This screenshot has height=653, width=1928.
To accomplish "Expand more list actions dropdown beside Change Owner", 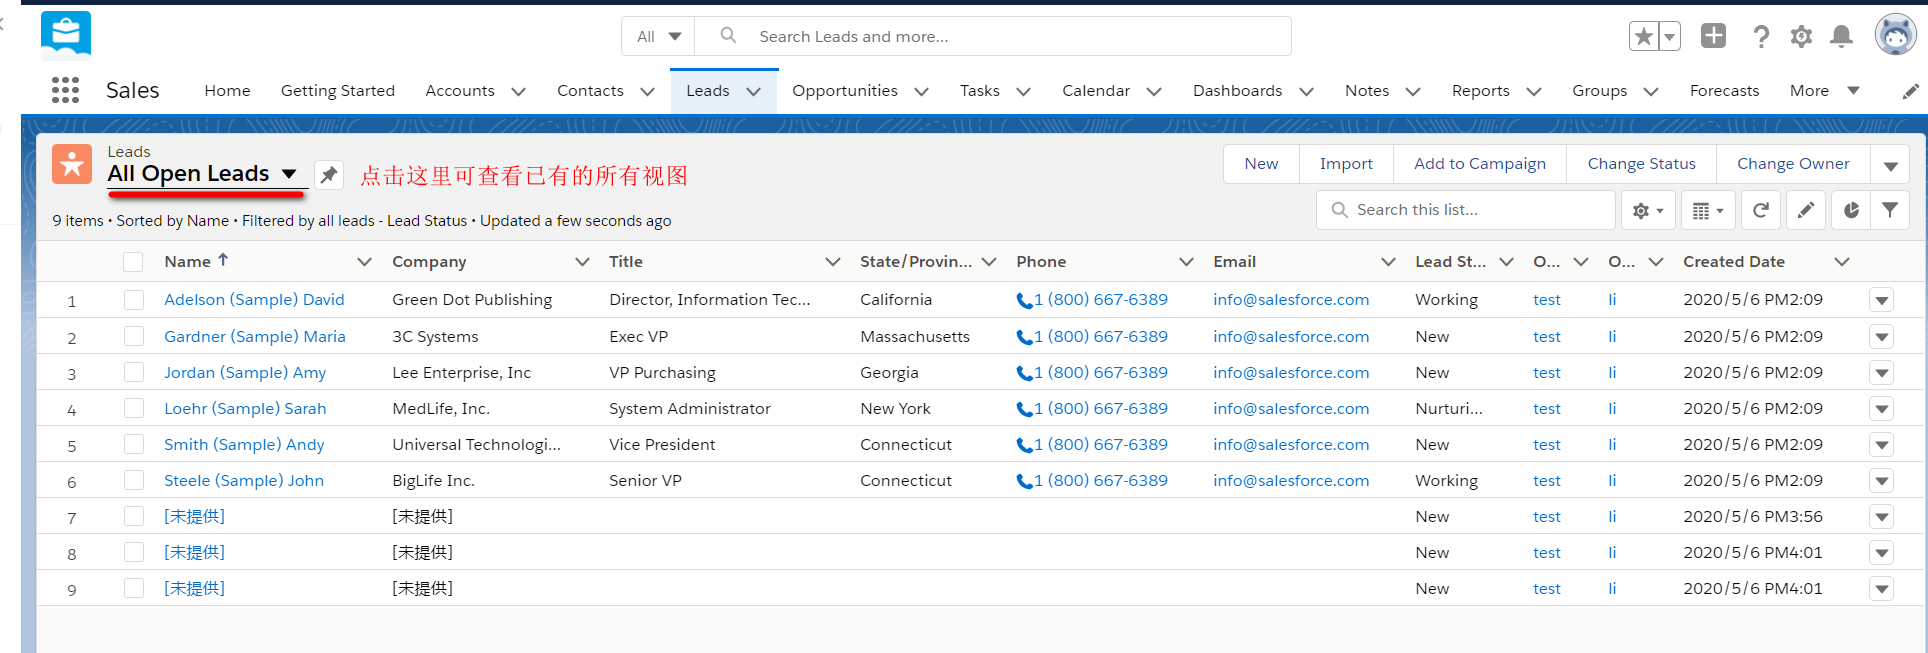I will click(x=1890, y=165).
